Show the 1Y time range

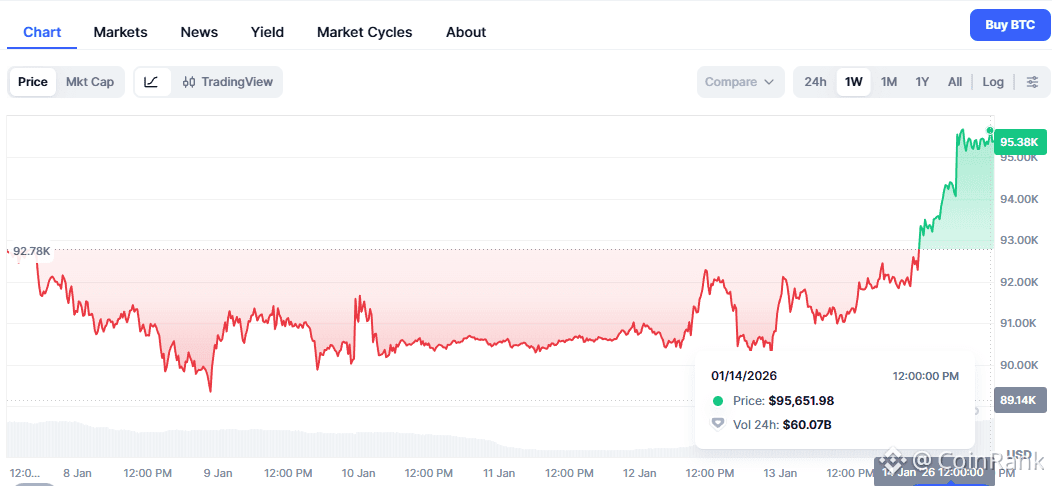[922, 82]
